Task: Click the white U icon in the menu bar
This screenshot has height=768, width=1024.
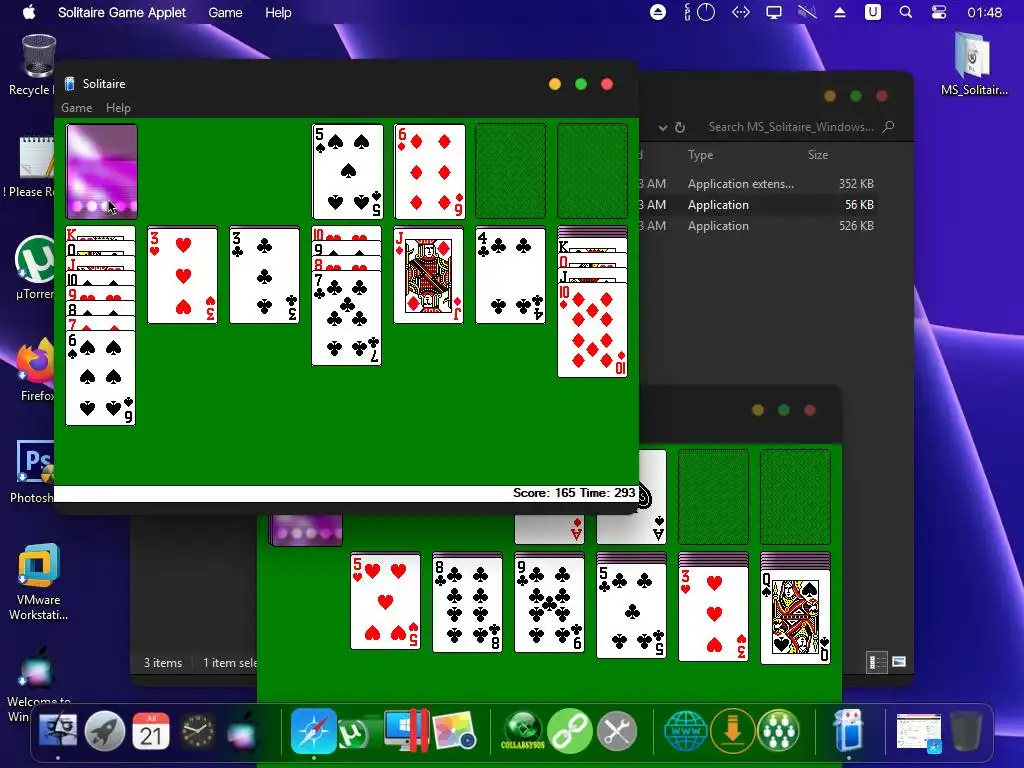Action: pyautogui.click(x=872, y=12)
